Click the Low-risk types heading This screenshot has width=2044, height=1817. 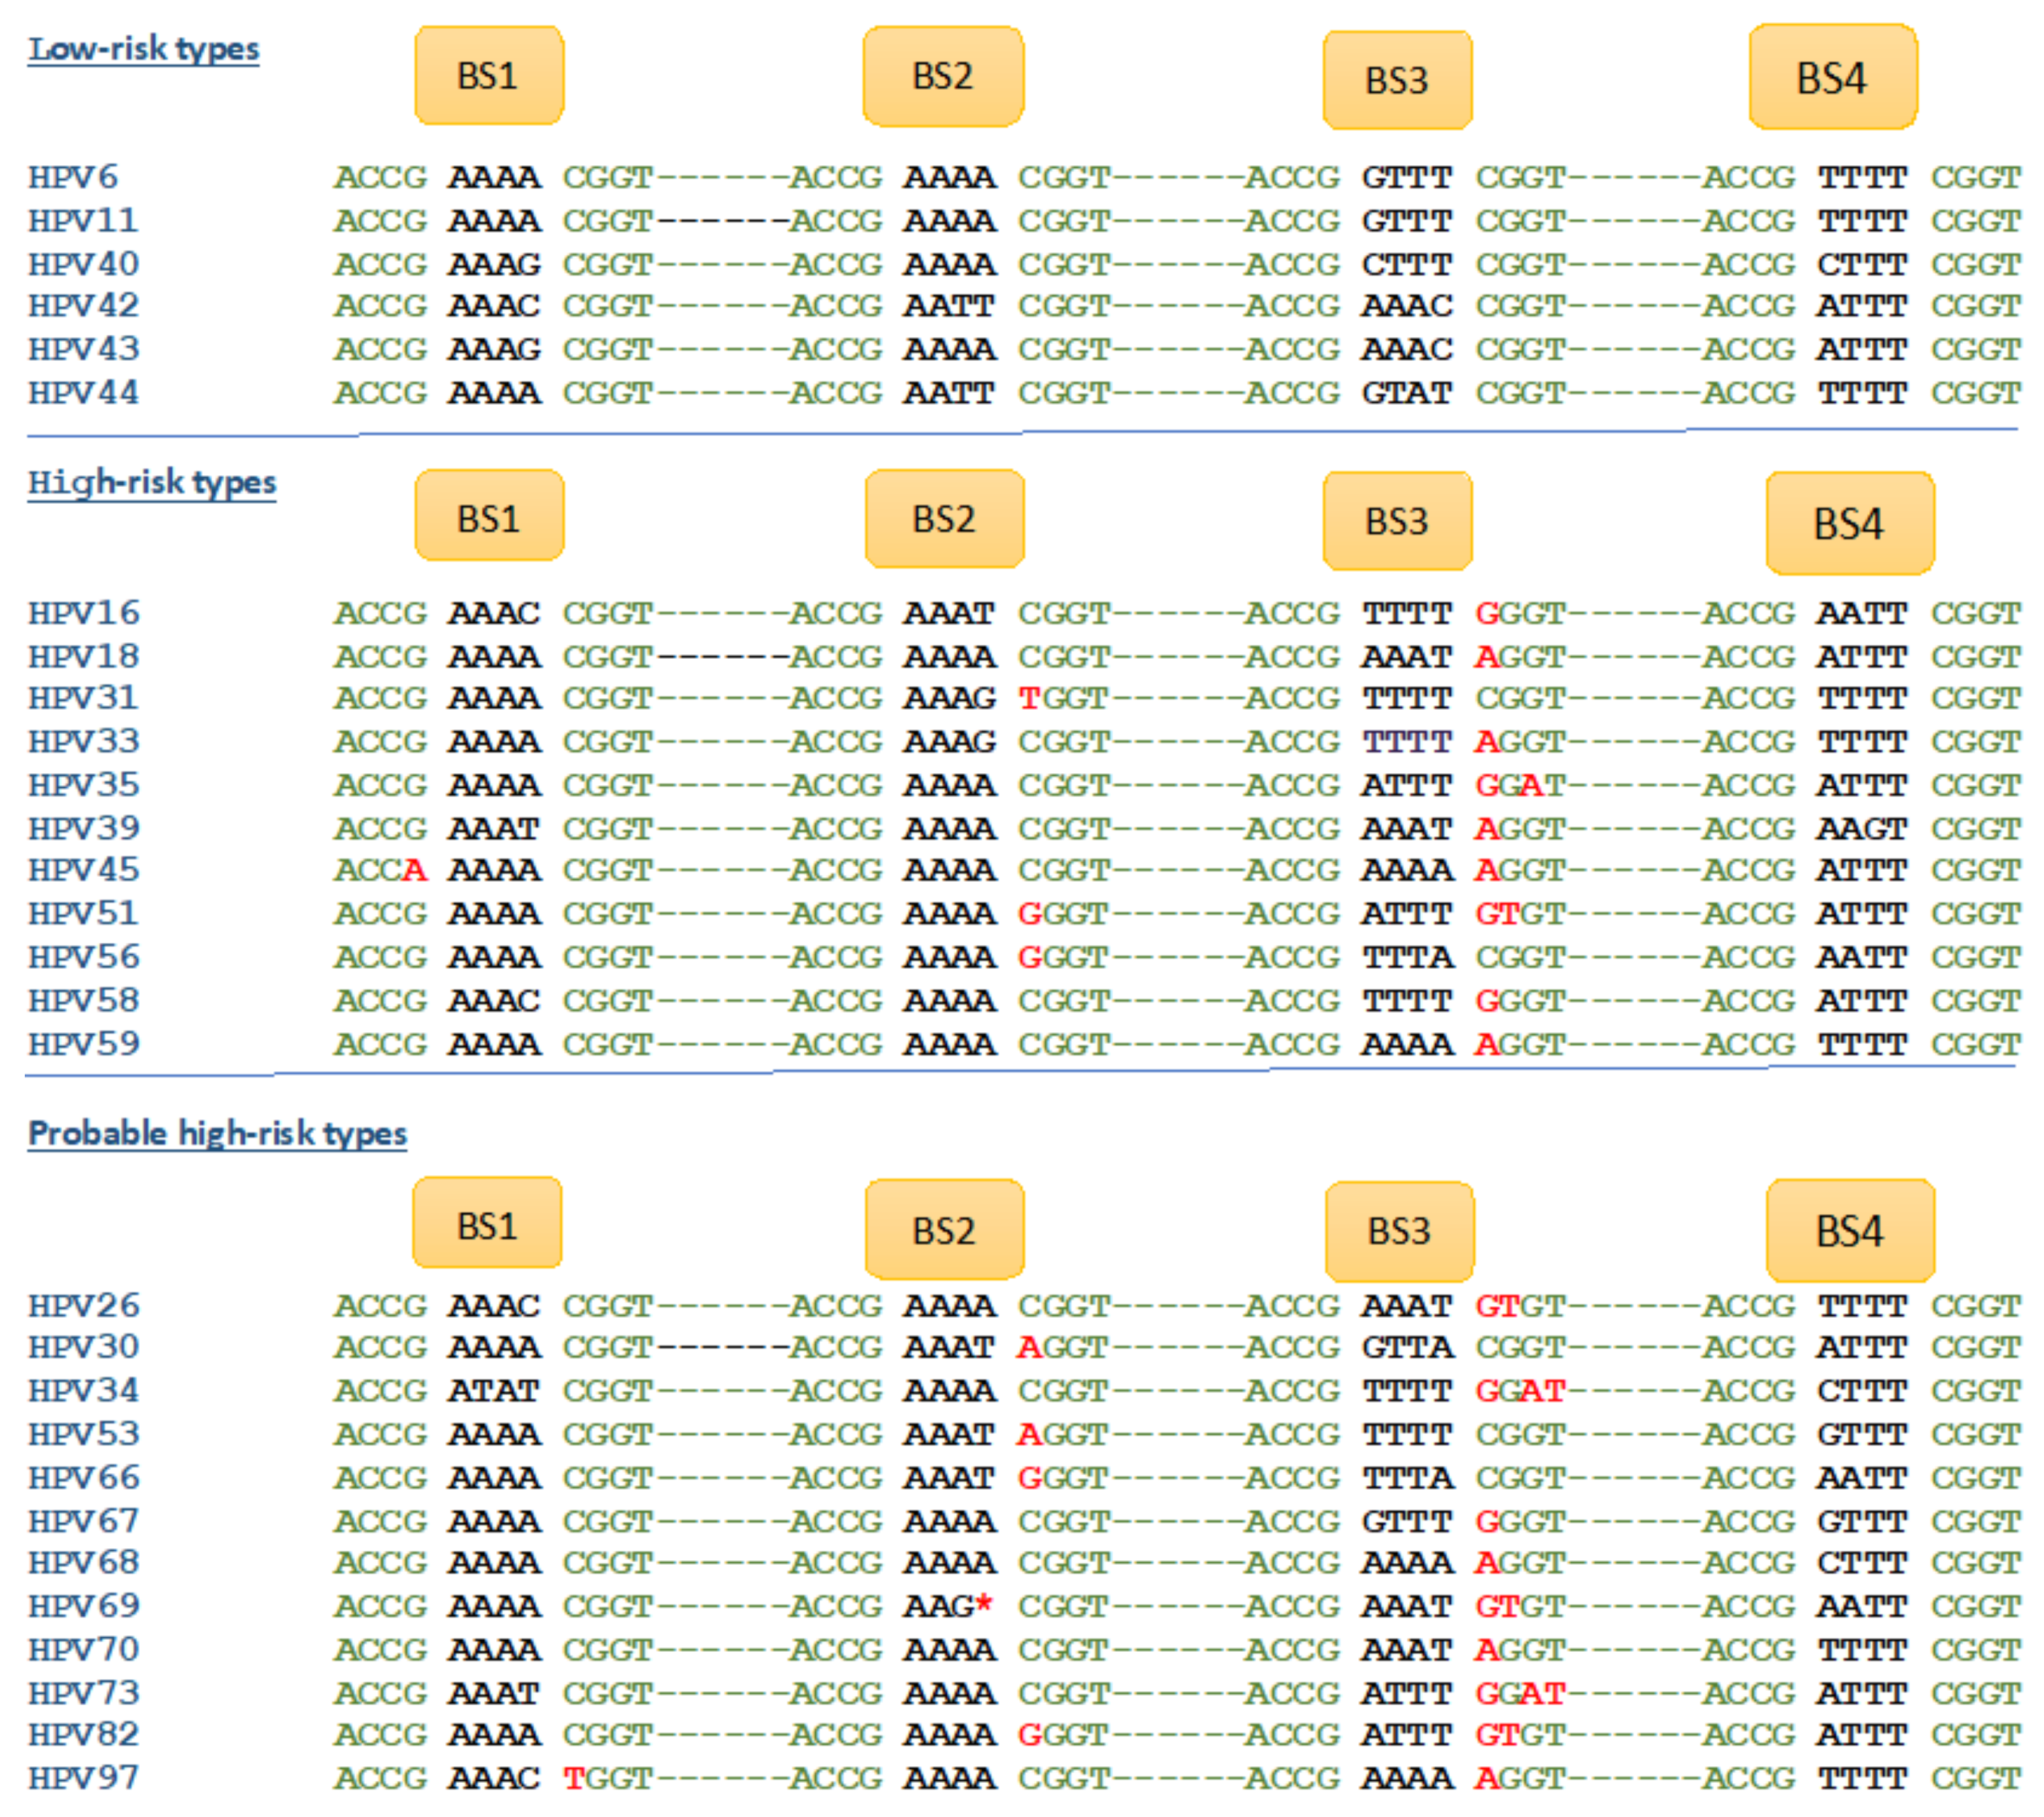(144, 49)
